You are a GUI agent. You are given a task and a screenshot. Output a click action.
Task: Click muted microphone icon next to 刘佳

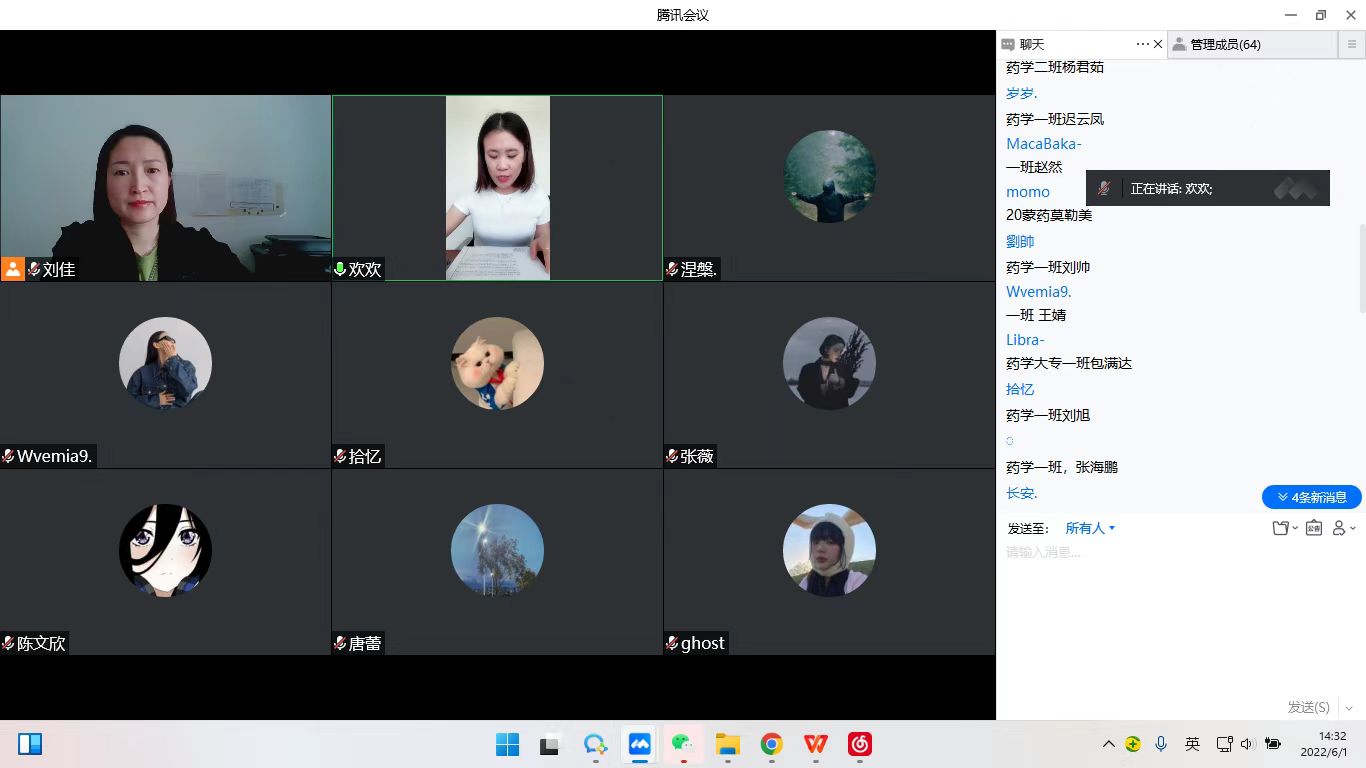point(34,269)
